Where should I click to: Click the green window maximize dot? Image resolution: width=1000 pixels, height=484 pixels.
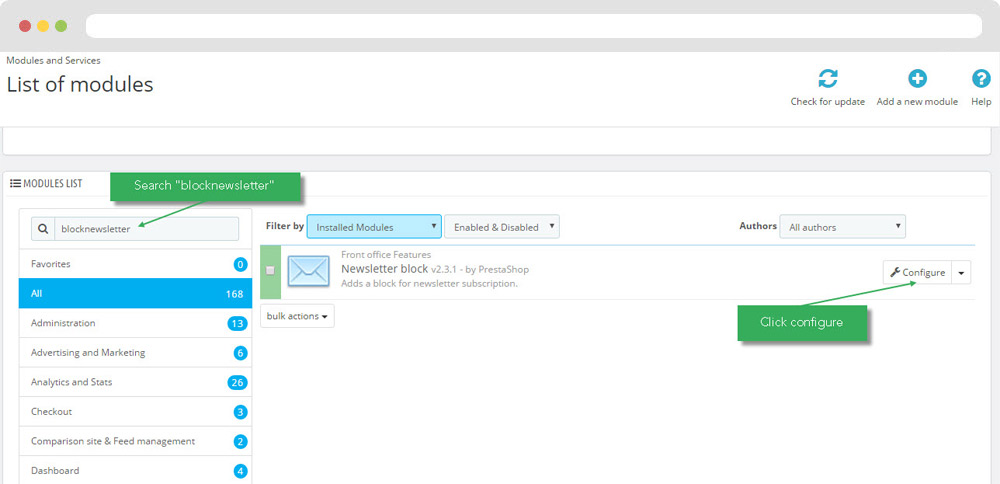61,26
